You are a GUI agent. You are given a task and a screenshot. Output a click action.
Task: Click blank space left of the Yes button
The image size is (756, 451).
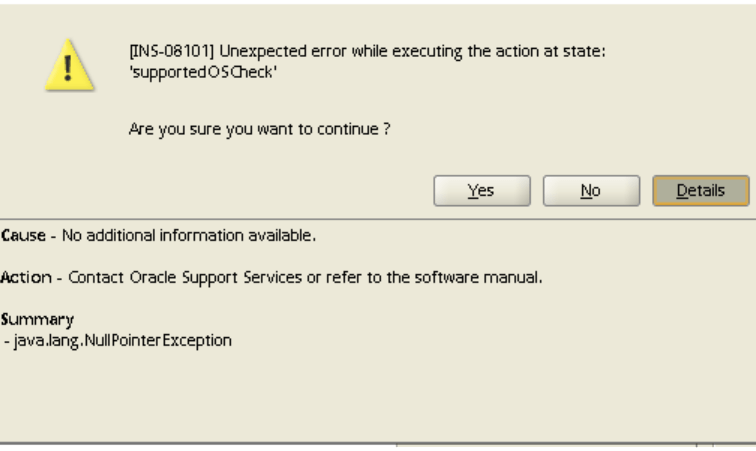250,190
